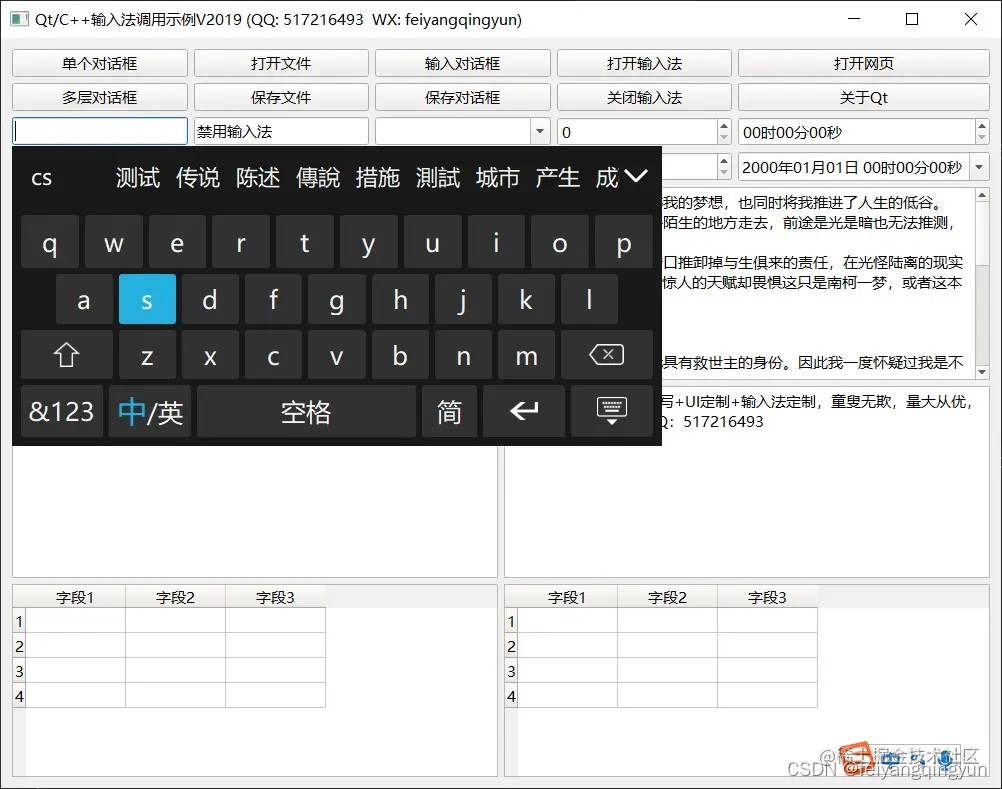1002x789 pixels.
Task: Decrease the 00时00分00秒 time field
Action: (982, 138)
